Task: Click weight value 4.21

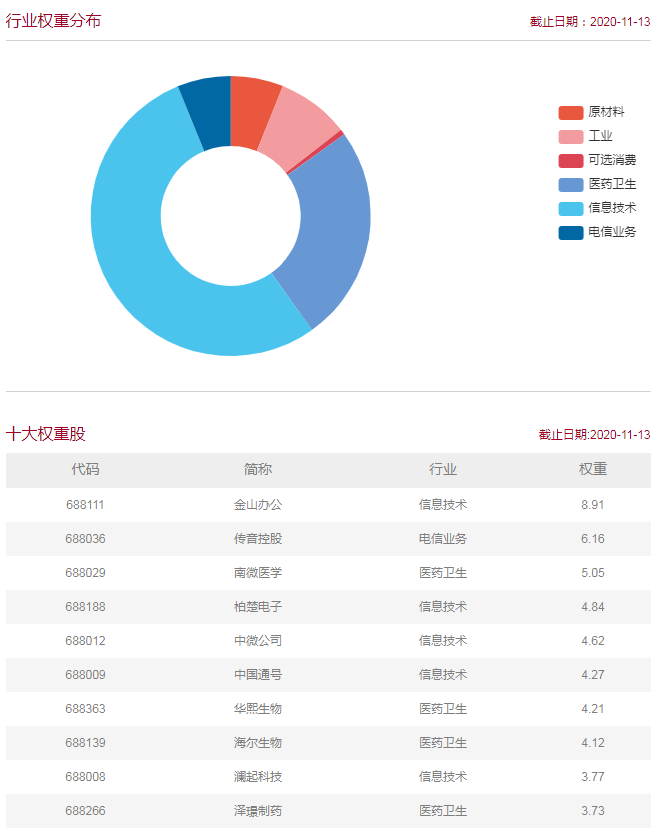Action: click(593, 709)
